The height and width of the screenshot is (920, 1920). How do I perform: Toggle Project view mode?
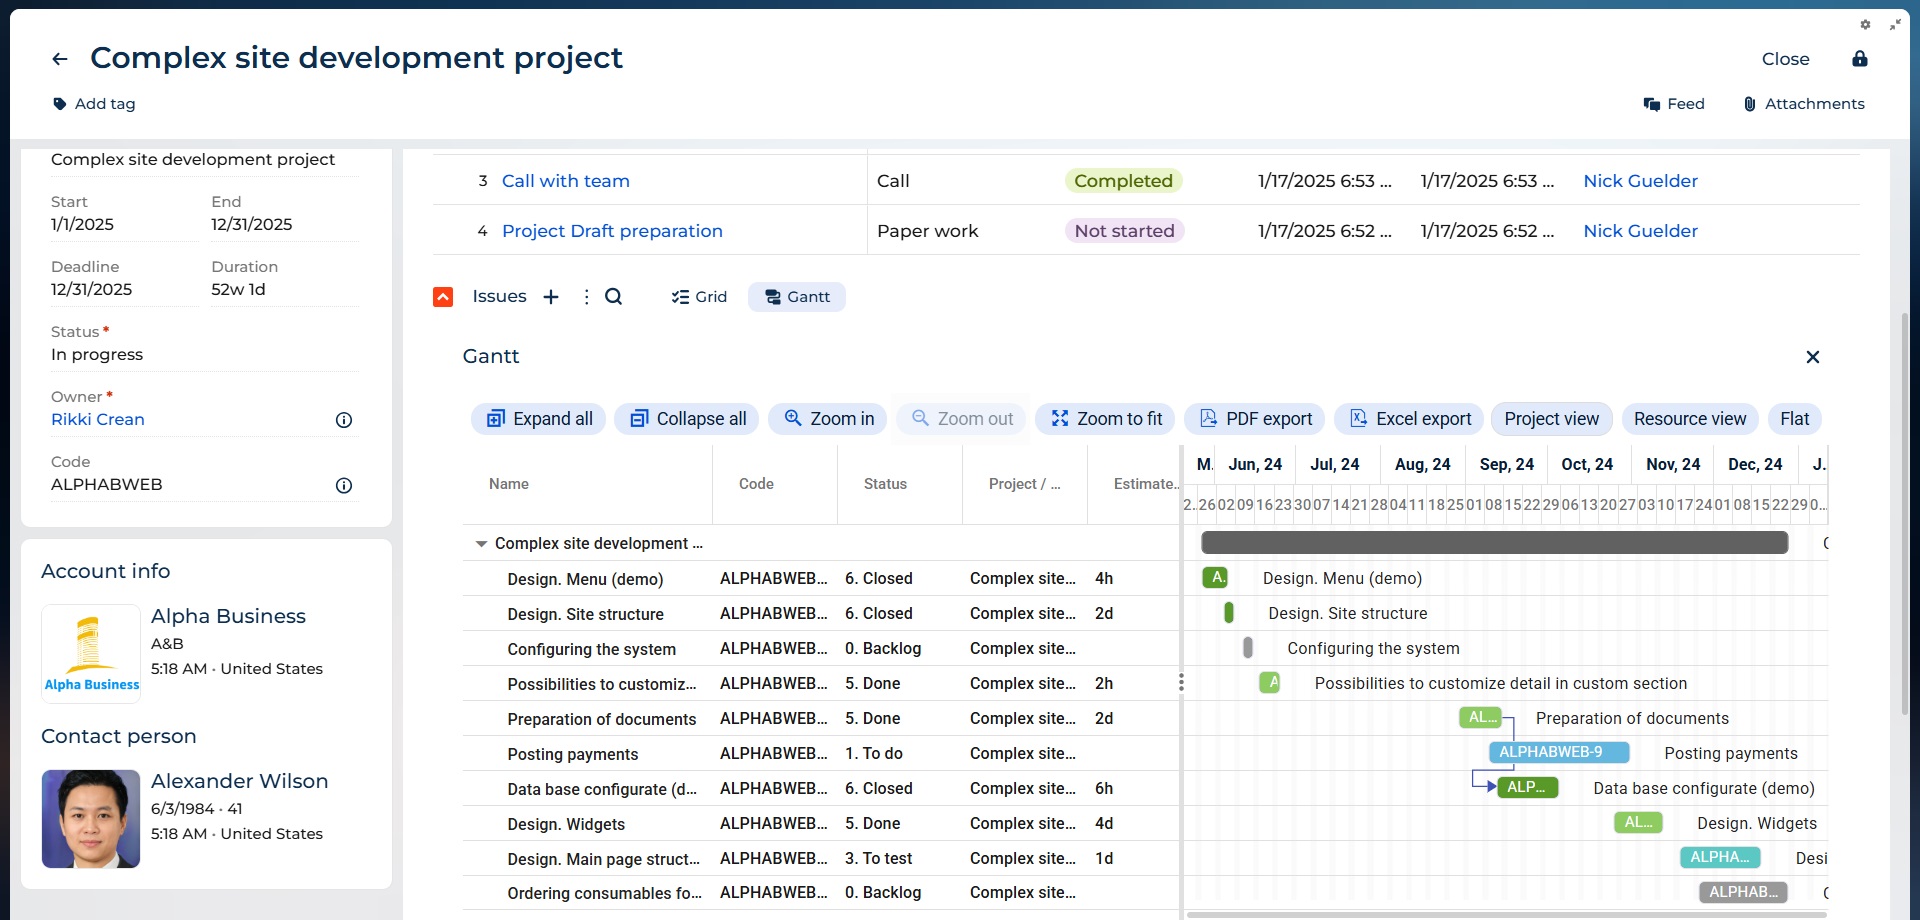click(x=1551, y=419)
